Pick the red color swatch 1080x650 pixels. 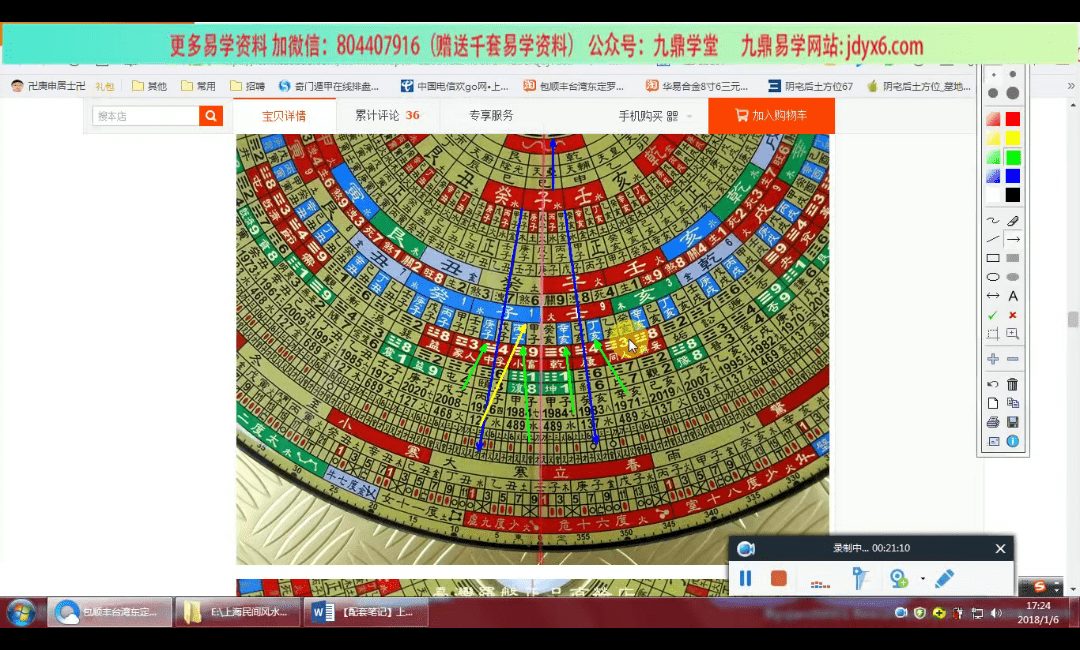[1013, 119]
